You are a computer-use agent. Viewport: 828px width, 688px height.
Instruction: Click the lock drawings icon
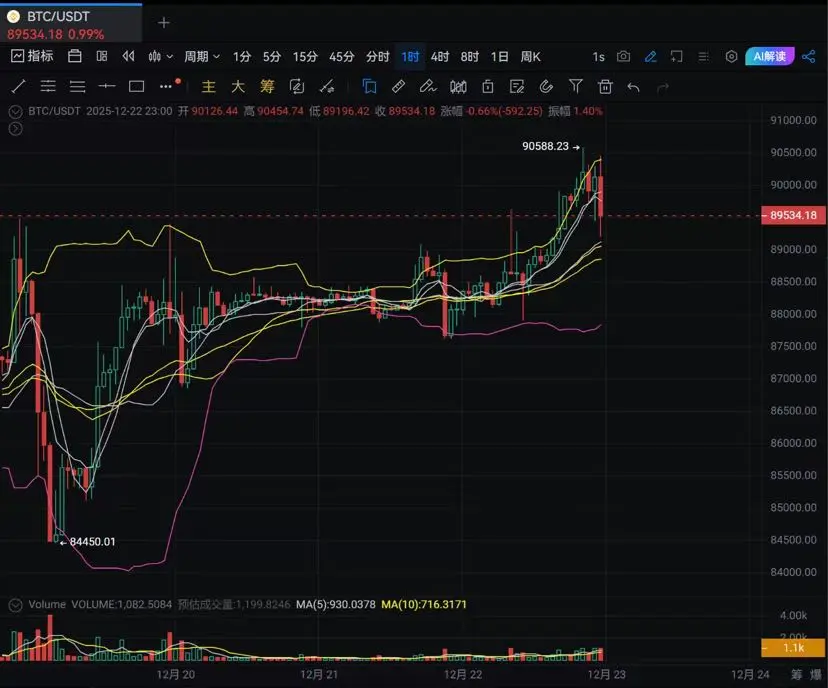pyautogui.click(x=487, y=86)
